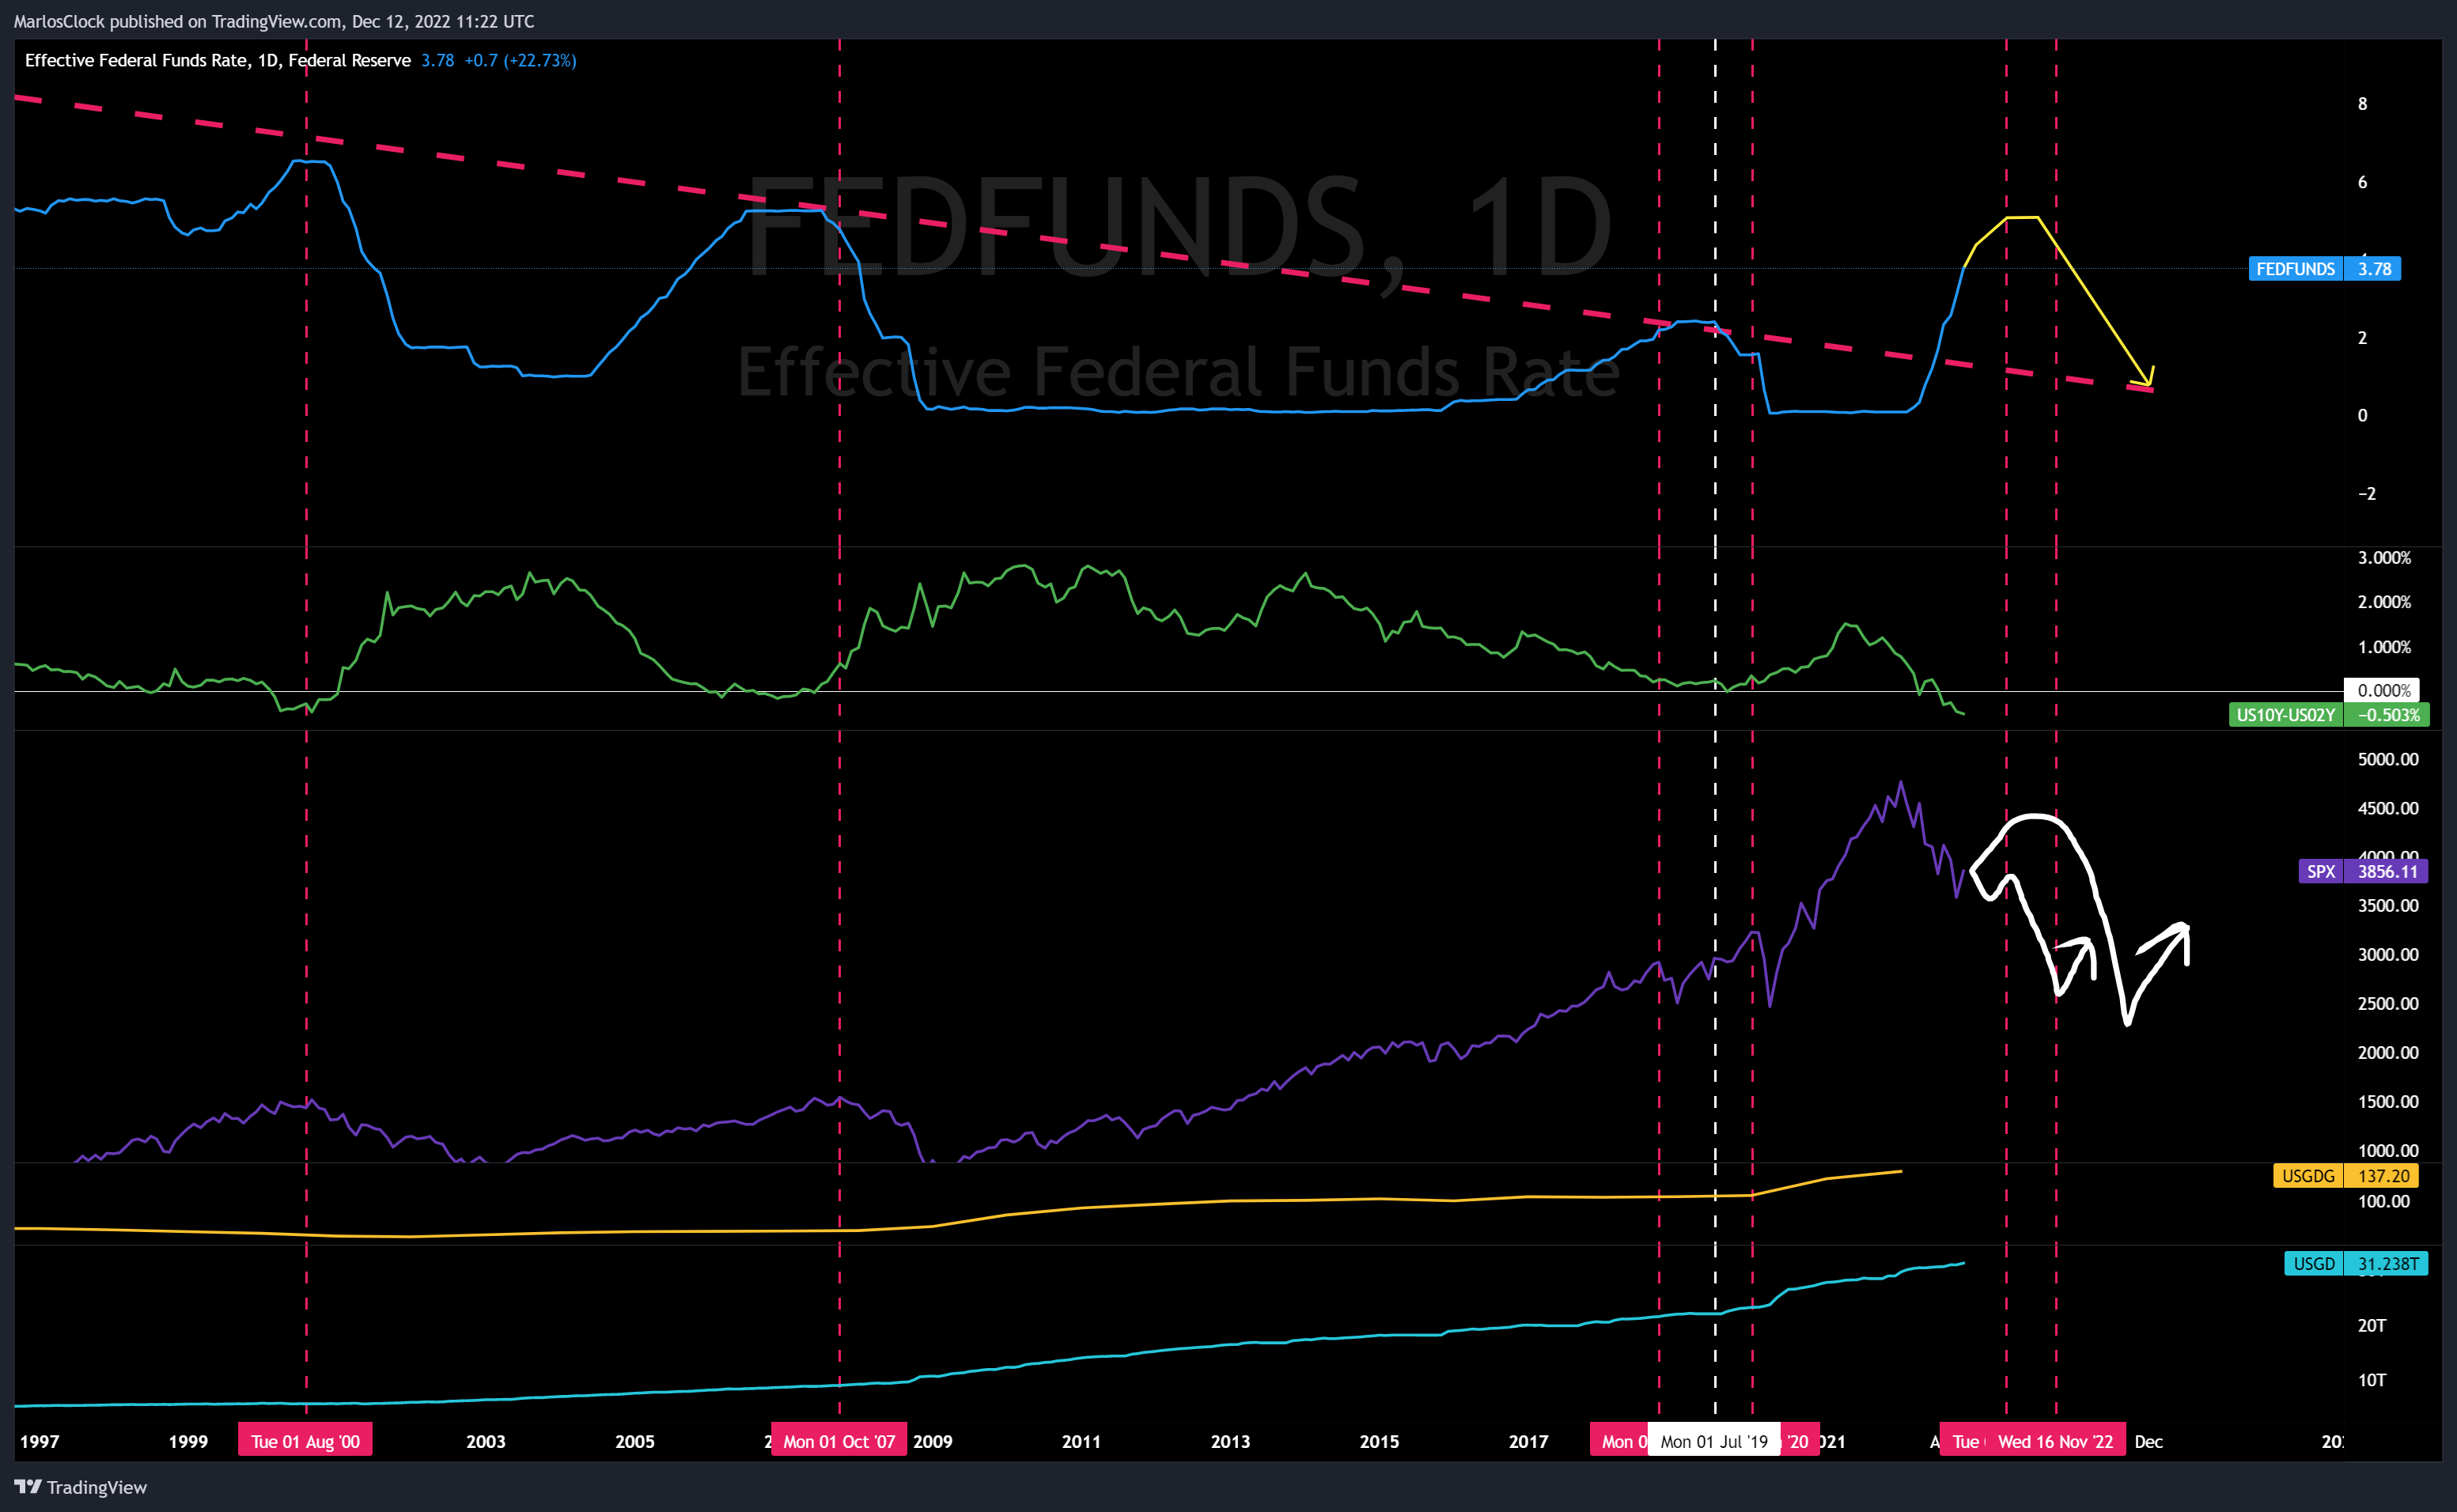Click the 'Dec' label on the time axis
This screenshot has width=2457, height=1512.
2149,1442
